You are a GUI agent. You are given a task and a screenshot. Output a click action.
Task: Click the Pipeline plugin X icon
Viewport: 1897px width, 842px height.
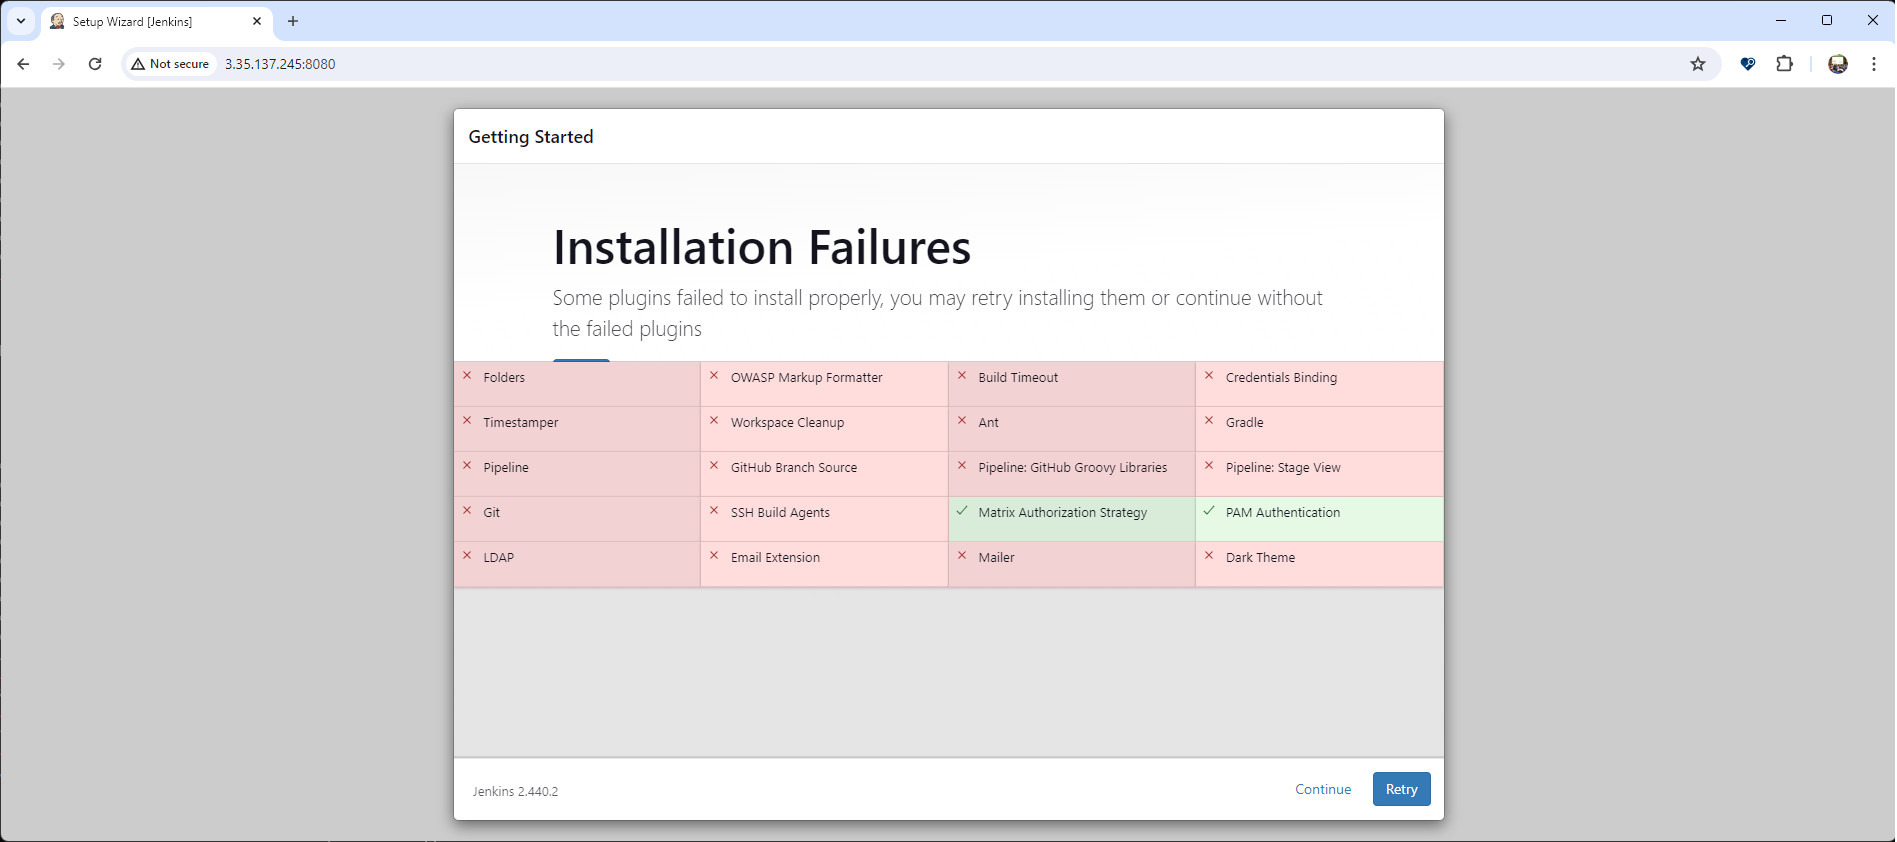point(467,466)
